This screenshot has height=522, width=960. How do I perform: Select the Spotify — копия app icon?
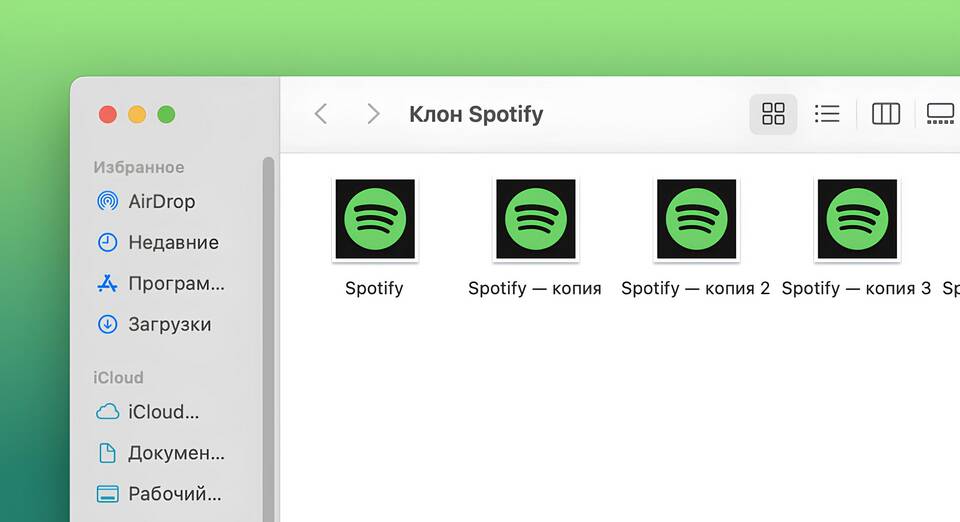(535, 219)
